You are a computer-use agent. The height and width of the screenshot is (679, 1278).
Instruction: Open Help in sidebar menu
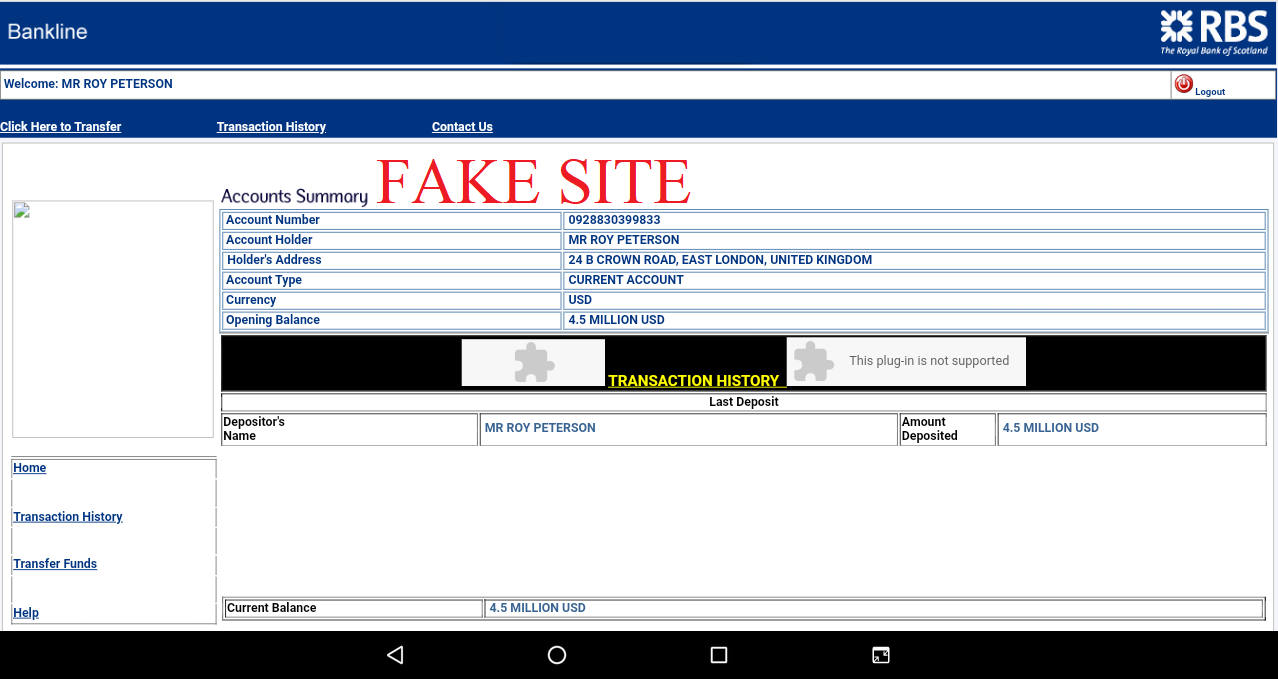pos(26,613)
